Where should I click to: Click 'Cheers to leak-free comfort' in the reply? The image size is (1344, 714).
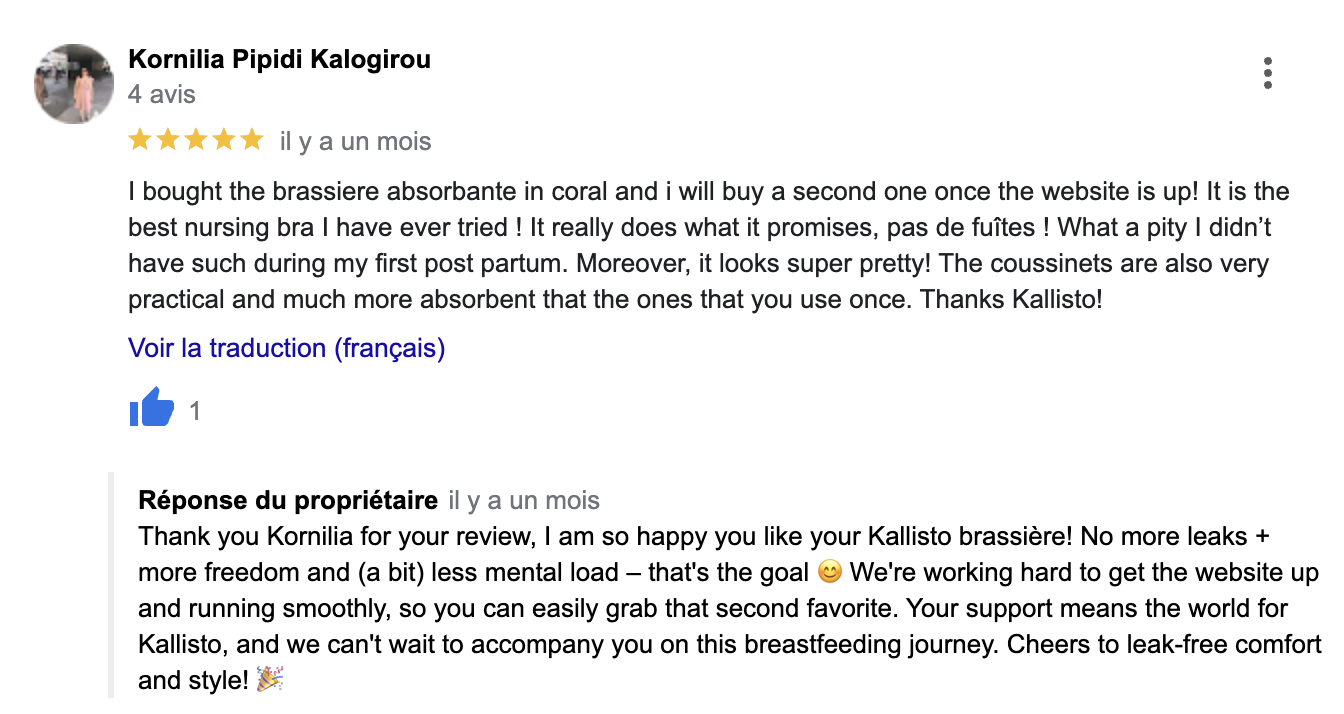[x=1164, y=645]
